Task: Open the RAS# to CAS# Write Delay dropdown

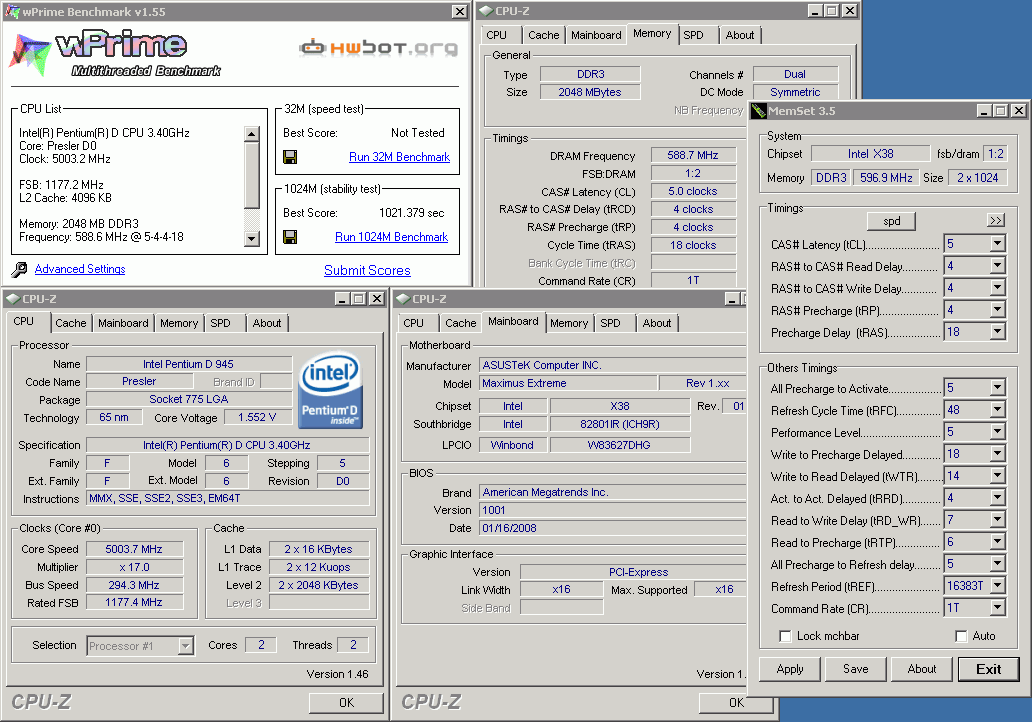Action: 998,288
